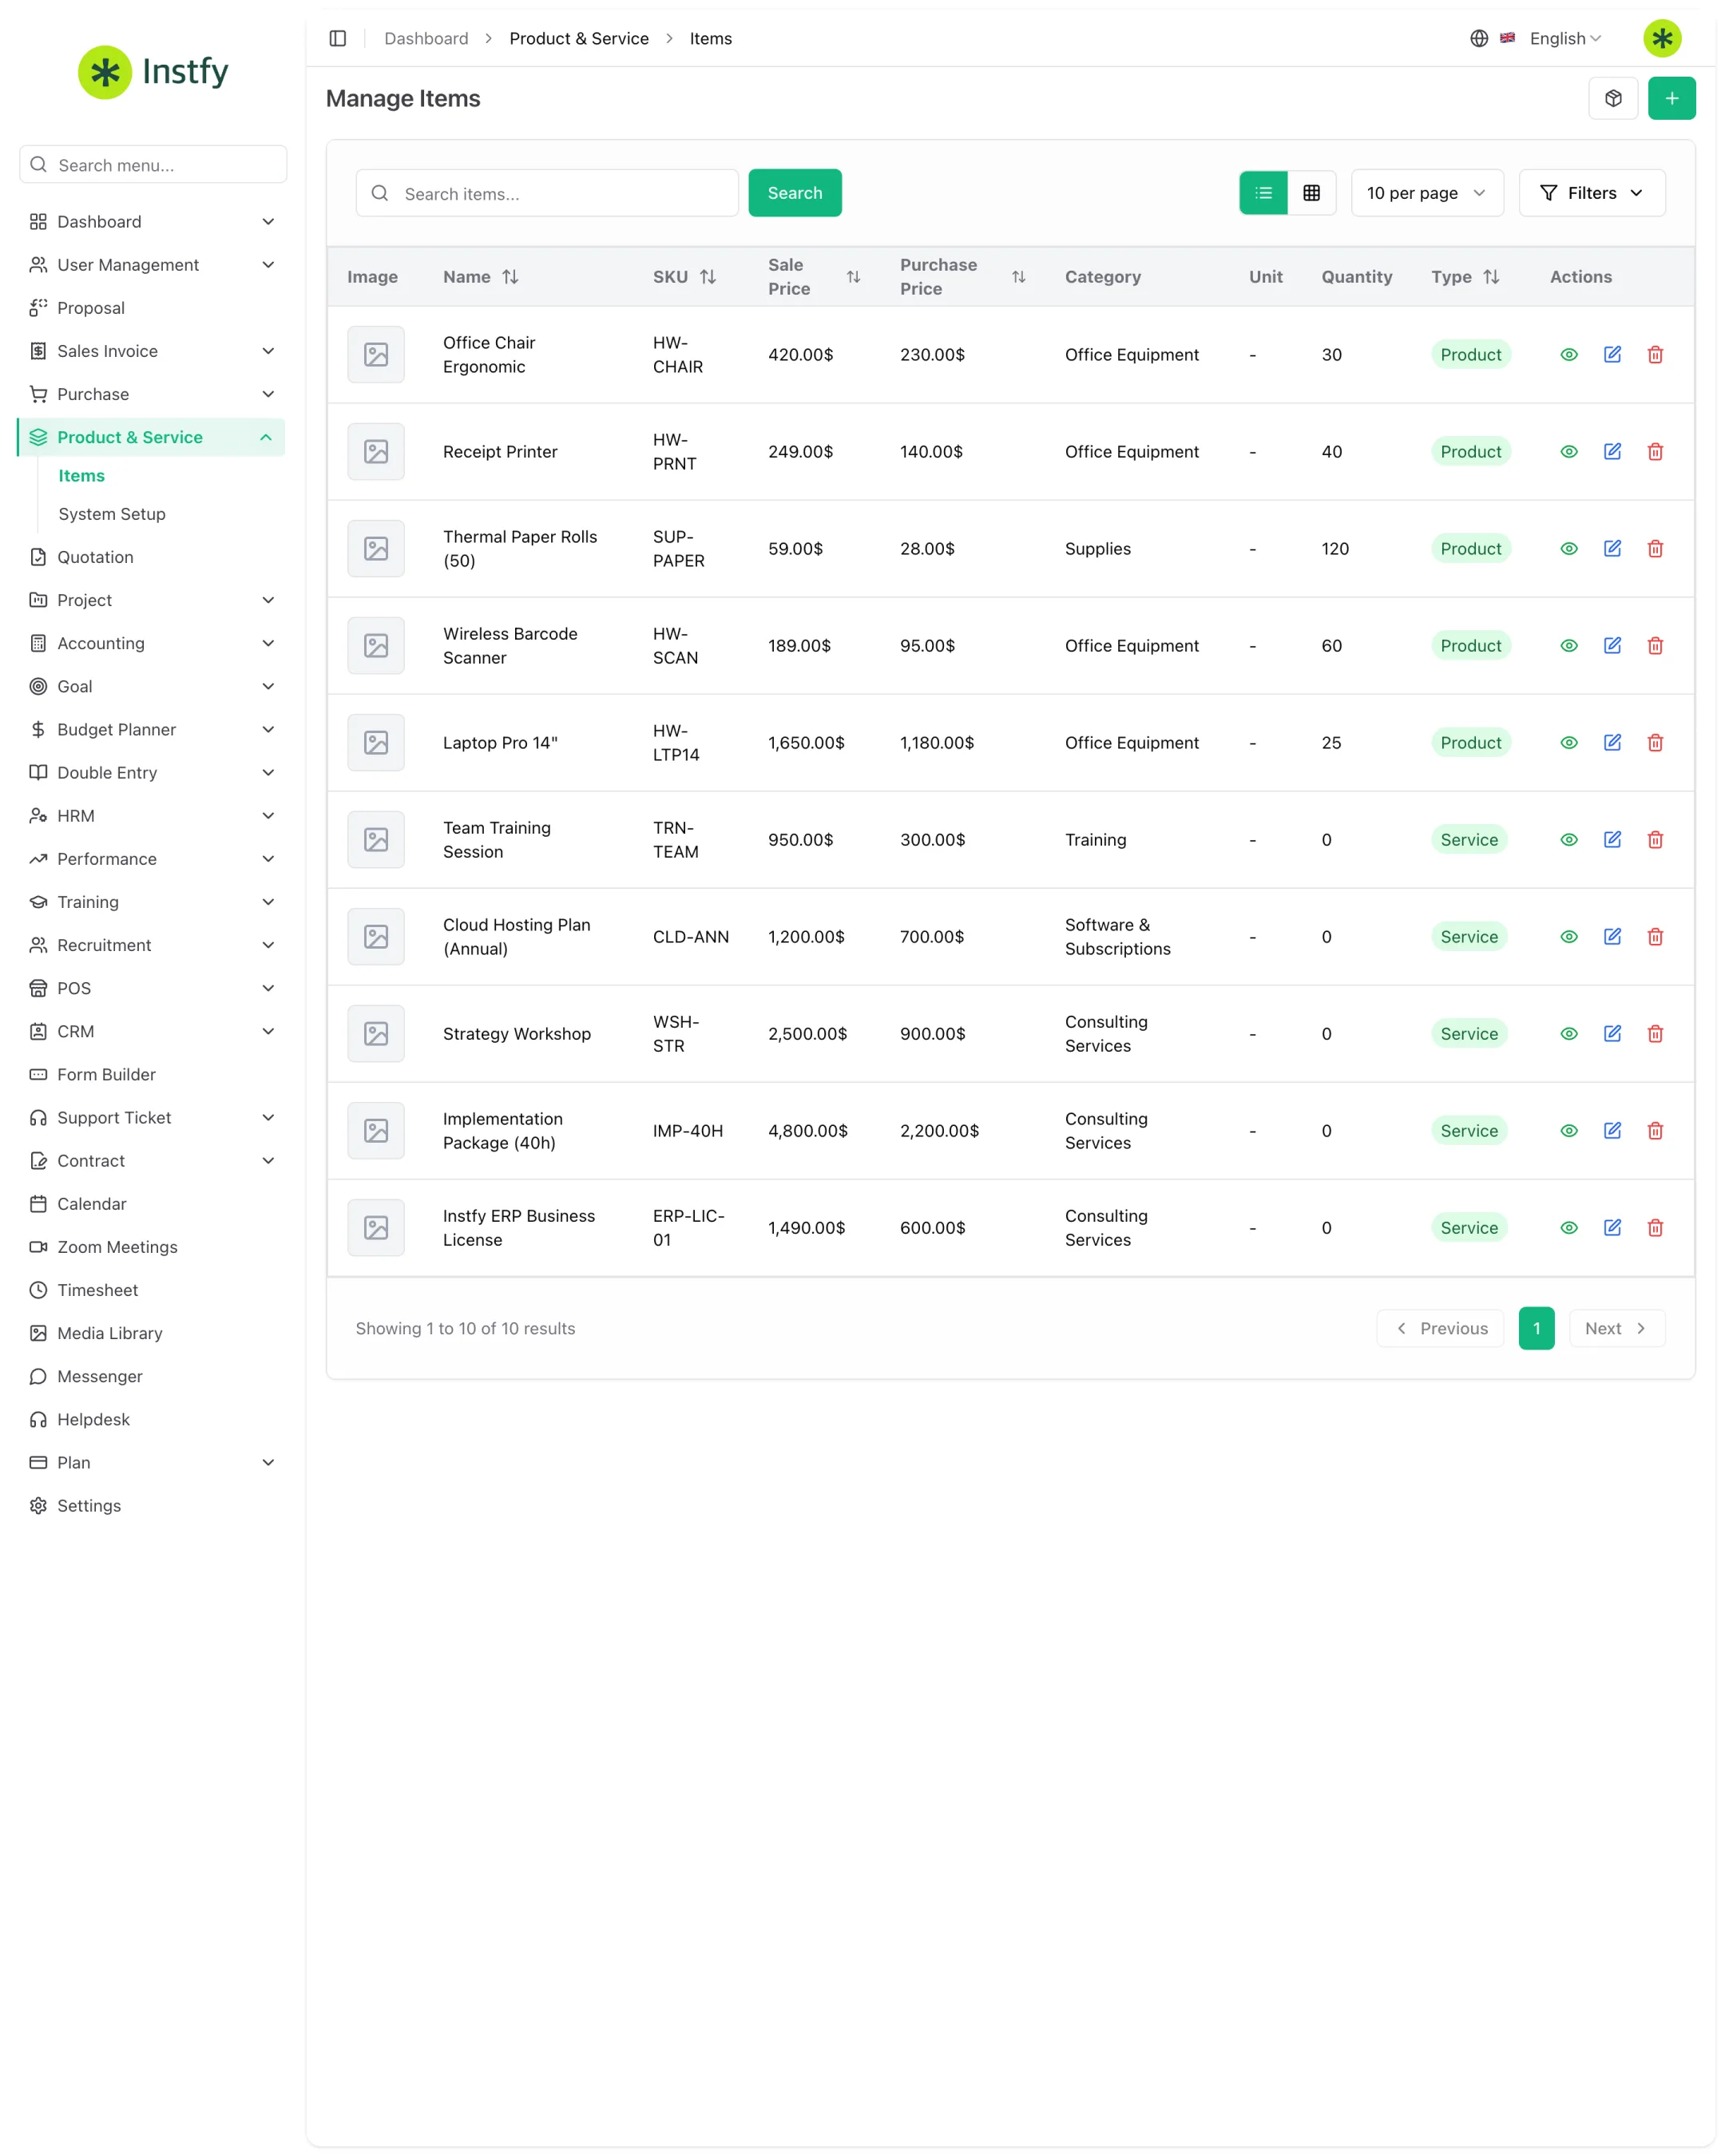Edit the Thermal Paper Rolls item
Viewport: 1725px width, 2156px height.
tap(1612, 548)
